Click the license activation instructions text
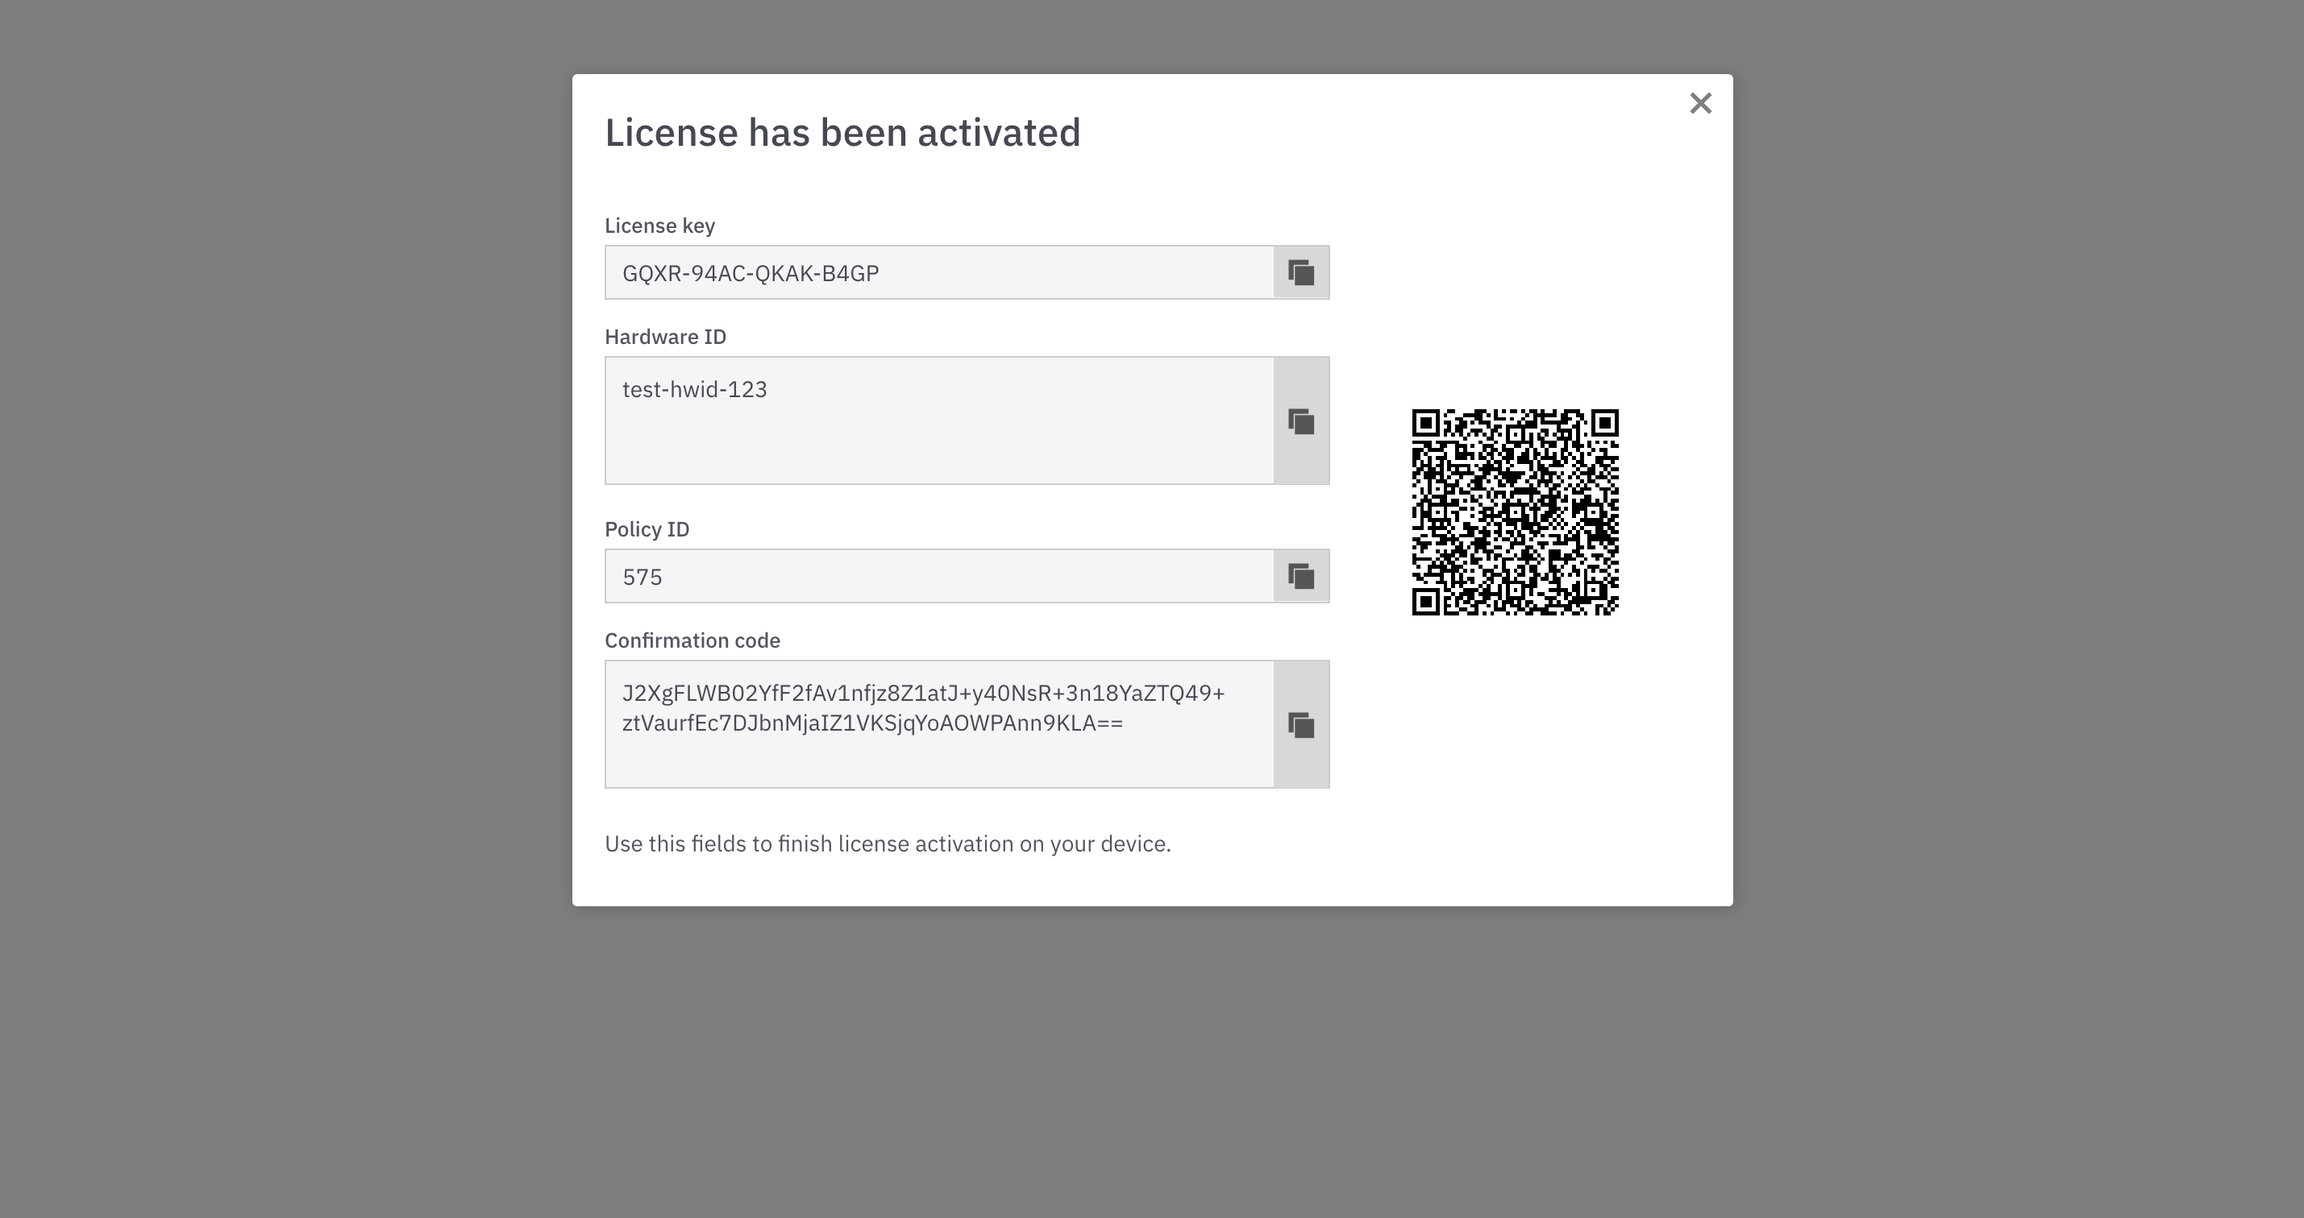The image size is (2304, 1218). coord(887,844)
